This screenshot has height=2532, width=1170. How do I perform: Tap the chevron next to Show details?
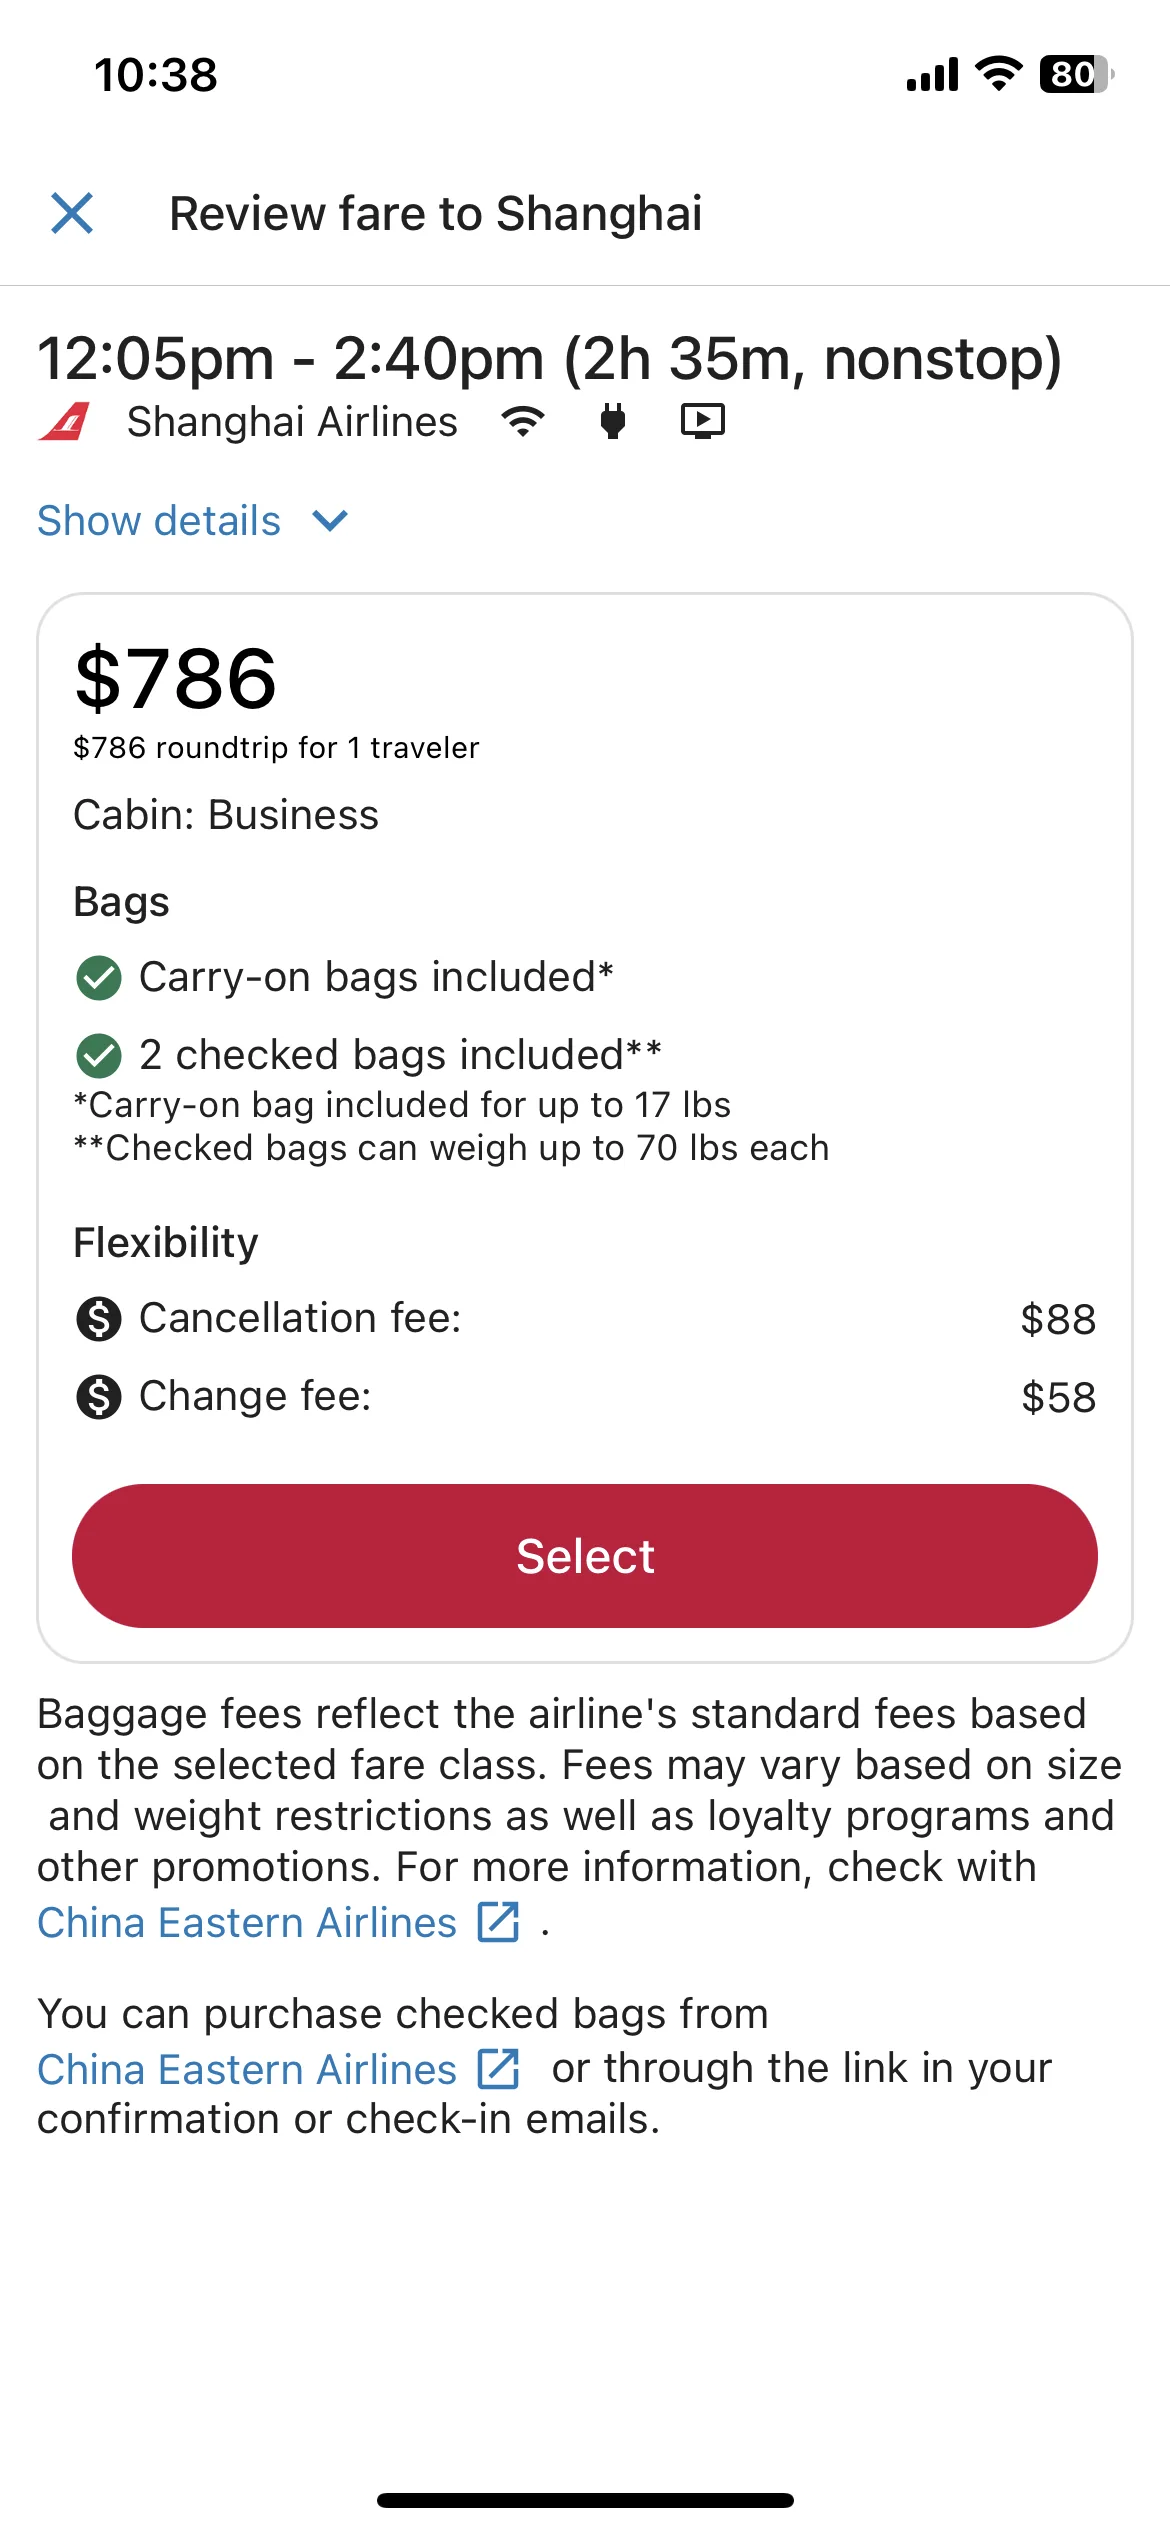330,520
